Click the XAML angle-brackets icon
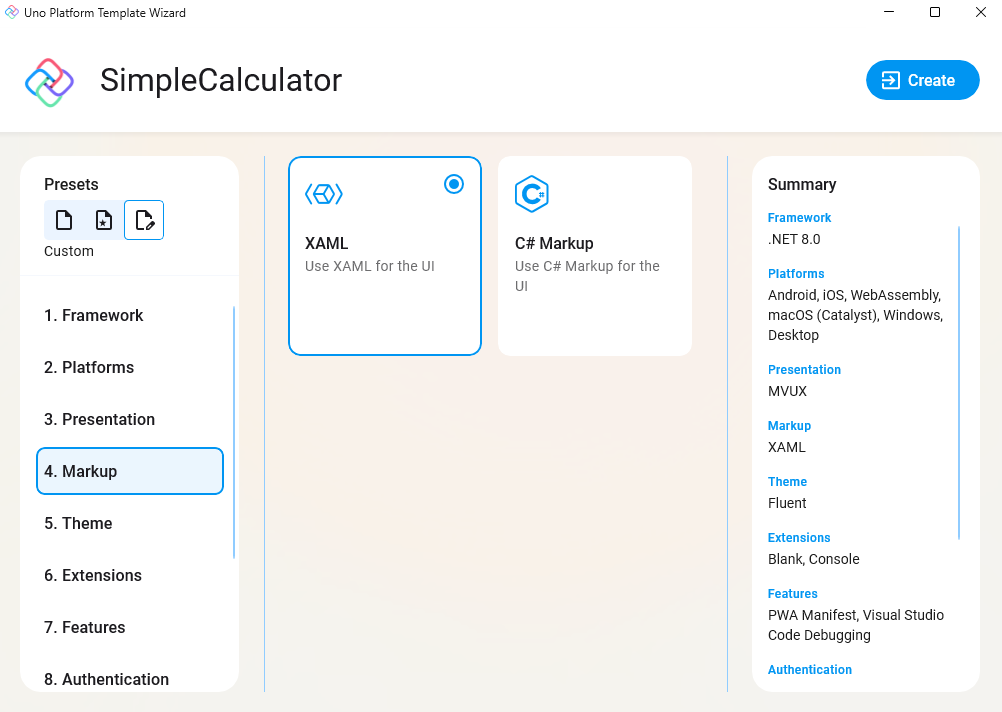This screenshot has height=712, width=1002. click(x=323, y=193)
